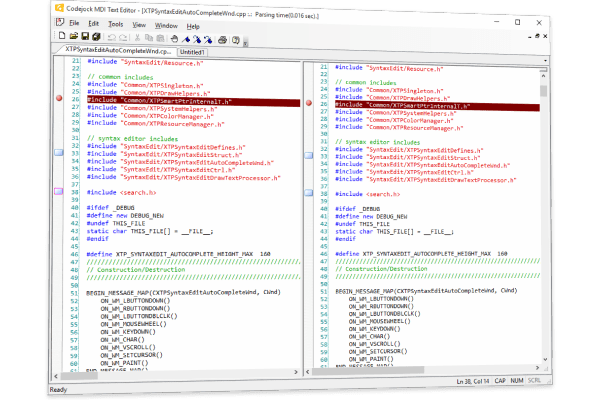Toggle bookmark with the blue flag icon
This screenshot has width=600, height=400.
click(186, 39)
